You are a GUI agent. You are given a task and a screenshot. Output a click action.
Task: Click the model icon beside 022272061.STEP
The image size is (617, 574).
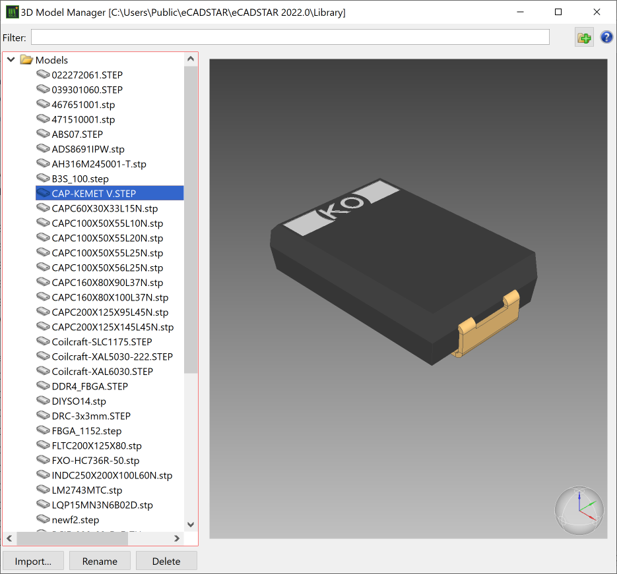43,74
